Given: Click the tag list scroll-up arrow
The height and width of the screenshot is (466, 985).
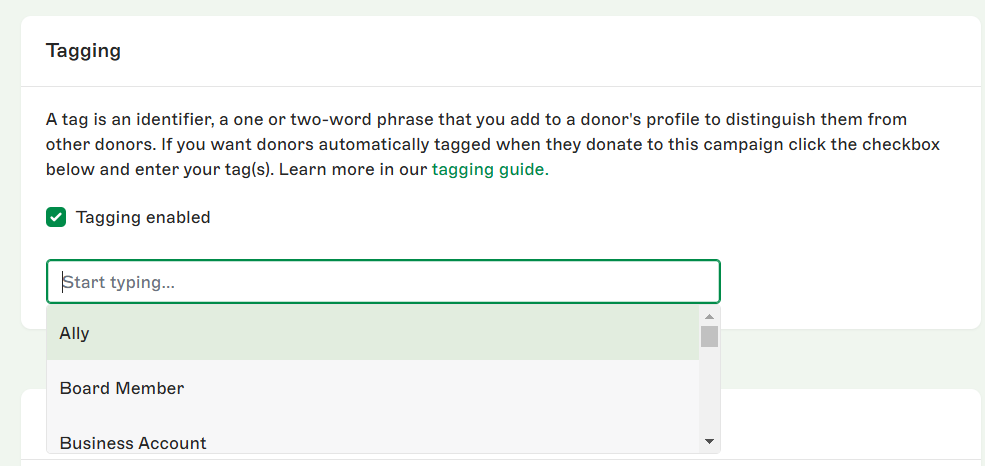Looking at the screenshot, I should [709, 316].
